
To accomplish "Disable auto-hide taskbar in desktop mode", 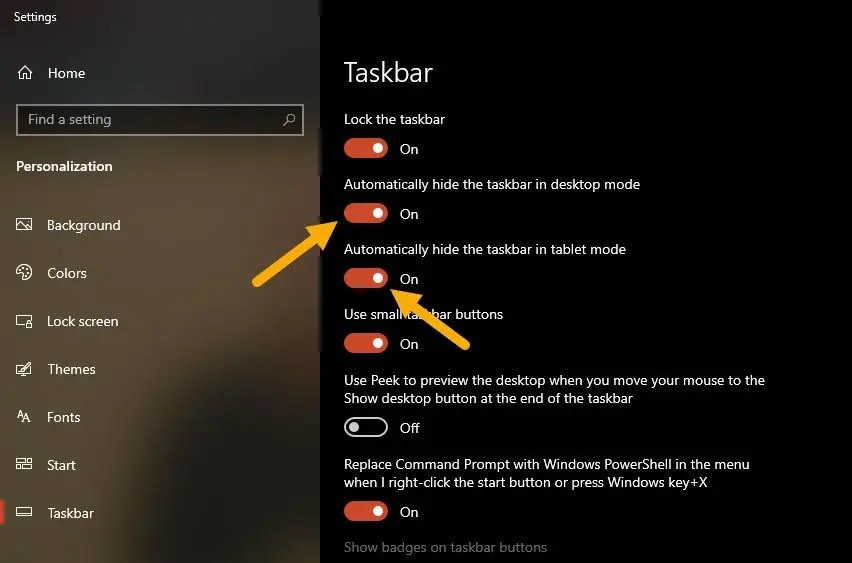I will pyautogui.click(x=366, y=214).
